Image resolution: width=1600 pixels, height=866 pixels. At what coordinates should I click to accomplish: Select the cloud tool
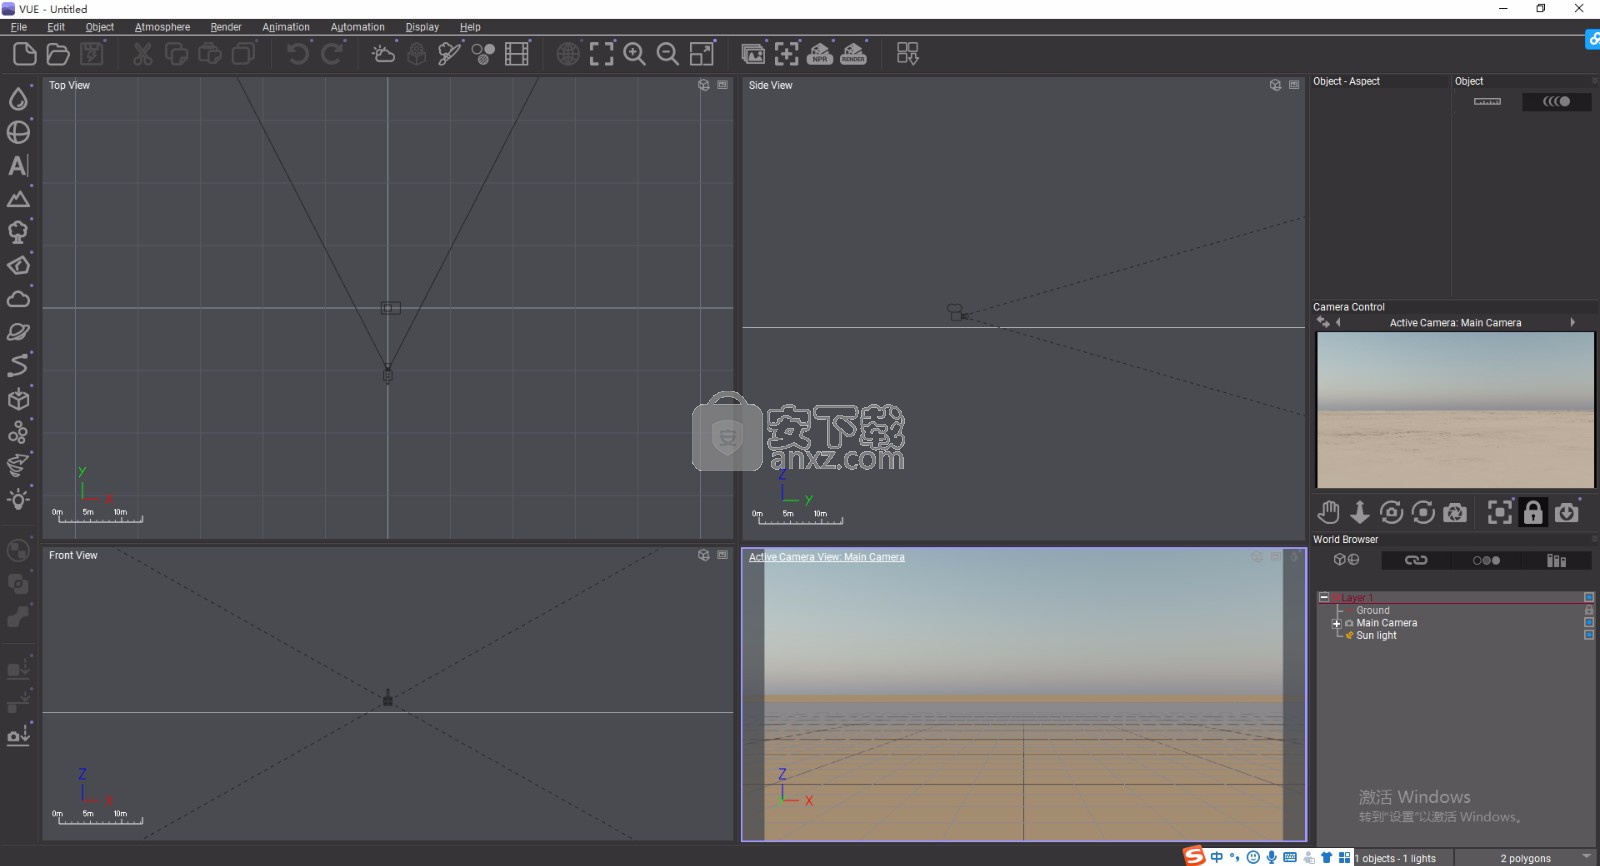tap(18, 299)
